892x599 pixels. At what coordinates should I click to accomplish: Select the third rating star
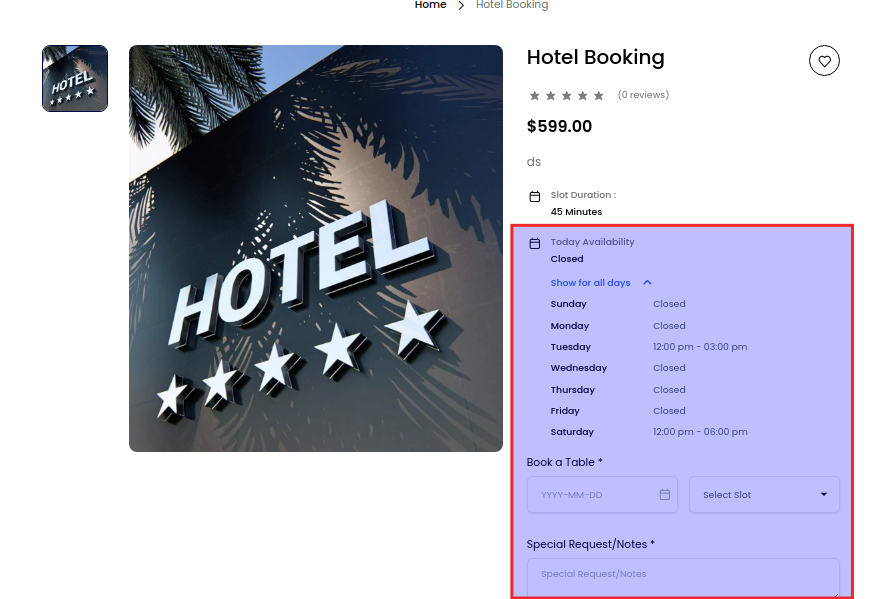[567, 96]
